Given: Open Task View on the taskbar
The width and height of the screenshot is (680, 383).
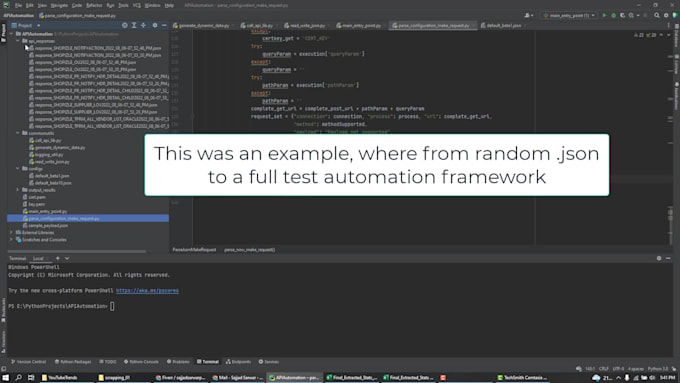Looking at the screenshot, I should pyautogui.click(x=31, y=378).
